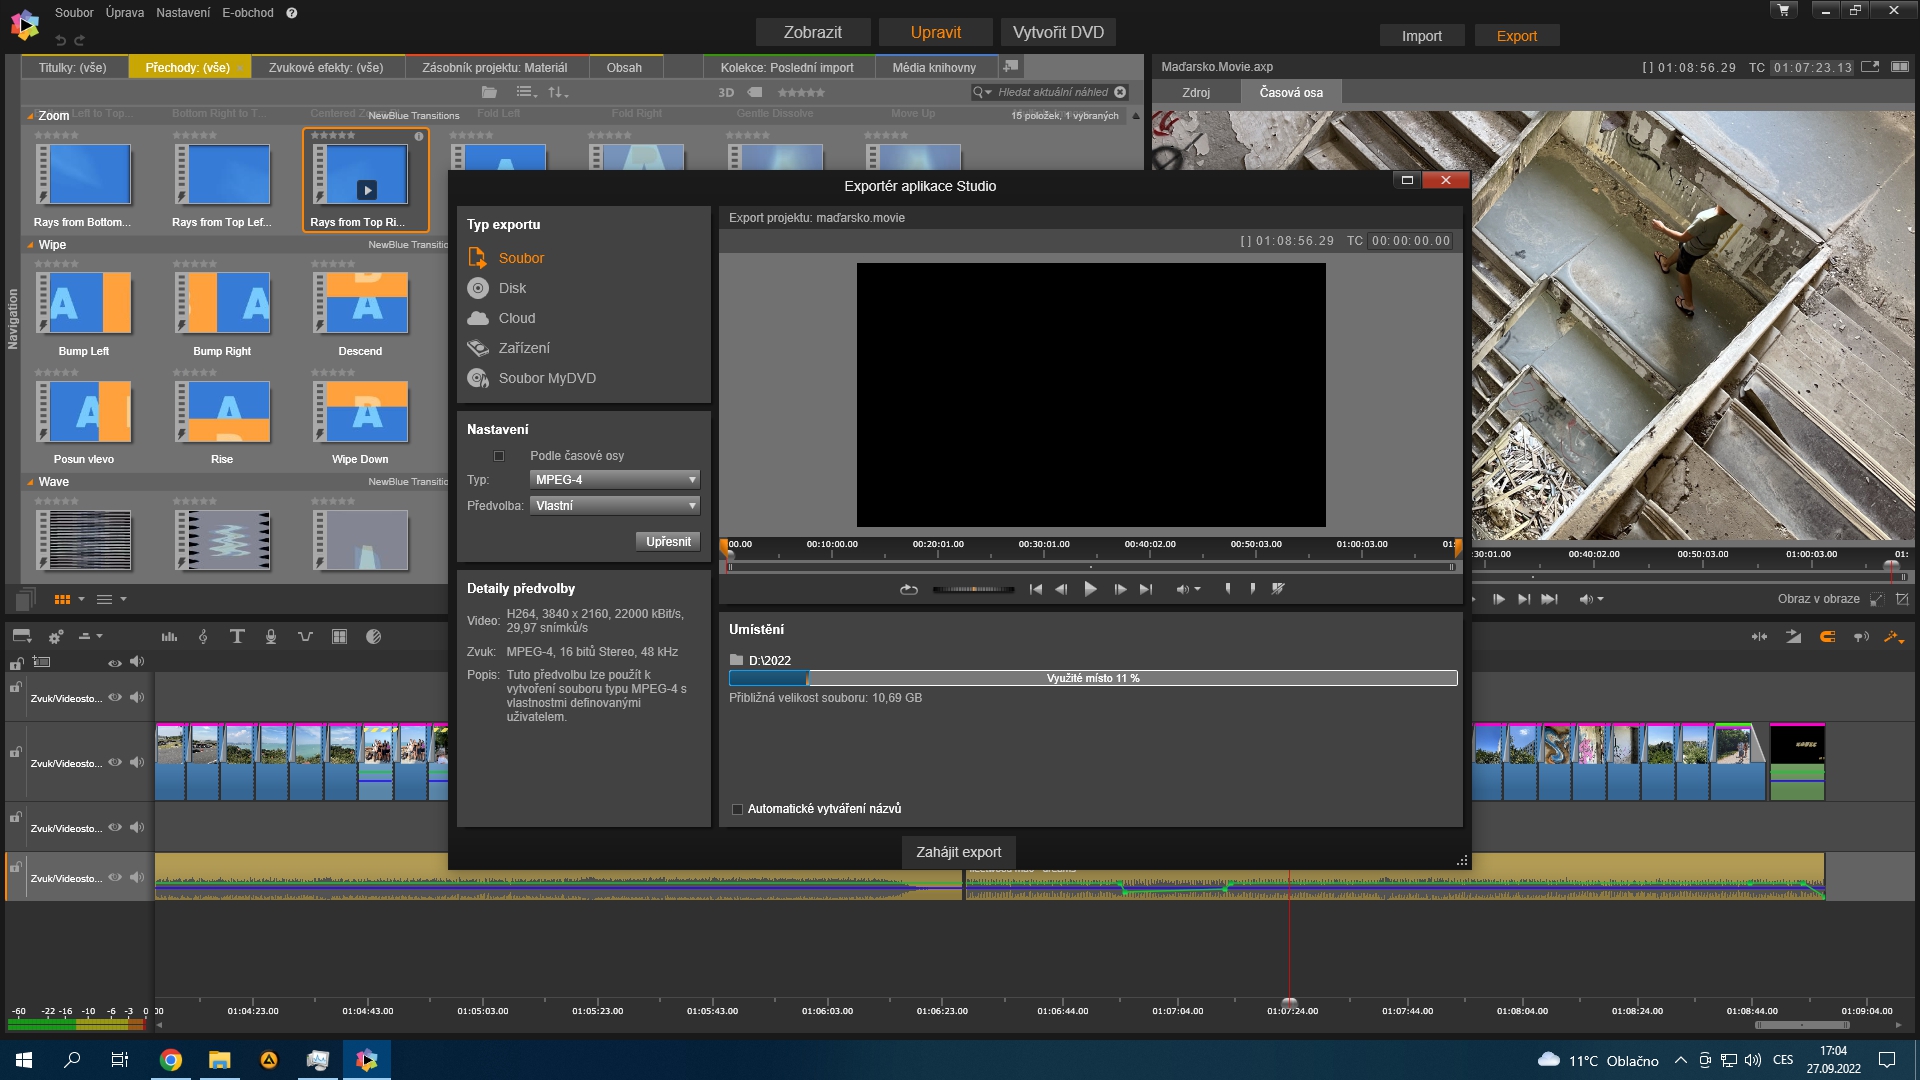This screenshot has width=1920, height=1080.
Task: Switch to Zvukové efekty tab
Action: pos(325,68)
